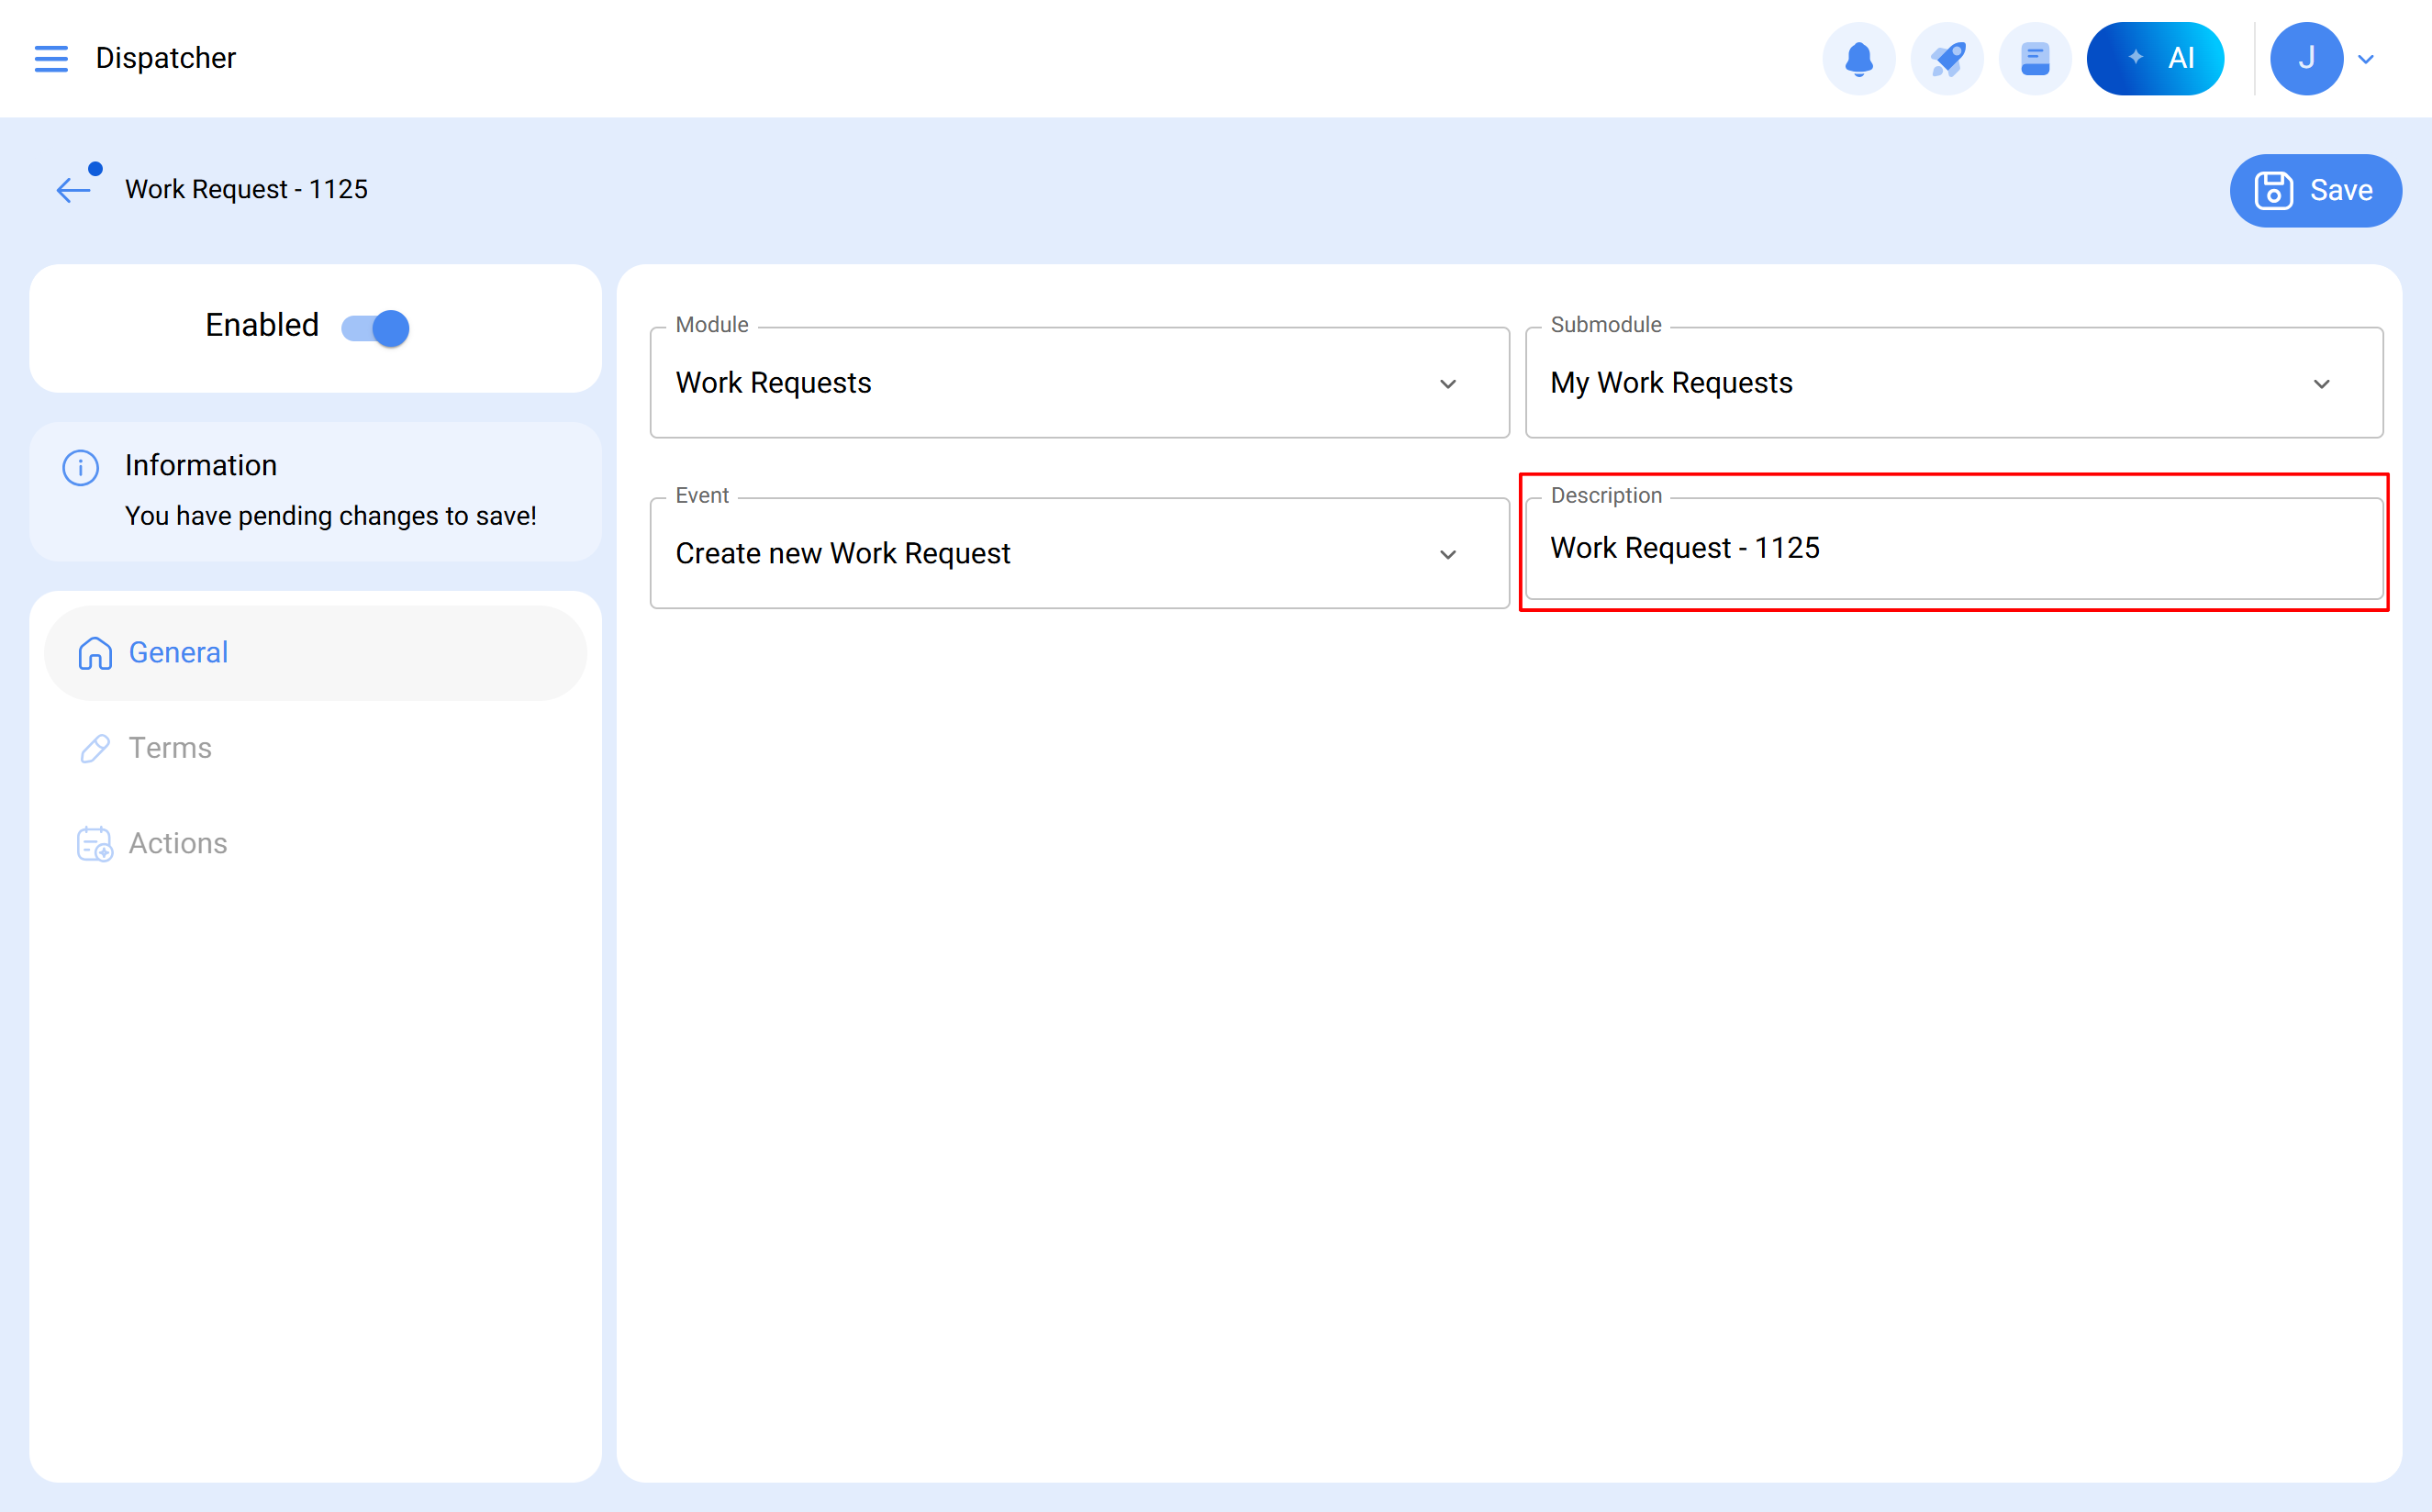Open the hamburger navigation menu

51,58
